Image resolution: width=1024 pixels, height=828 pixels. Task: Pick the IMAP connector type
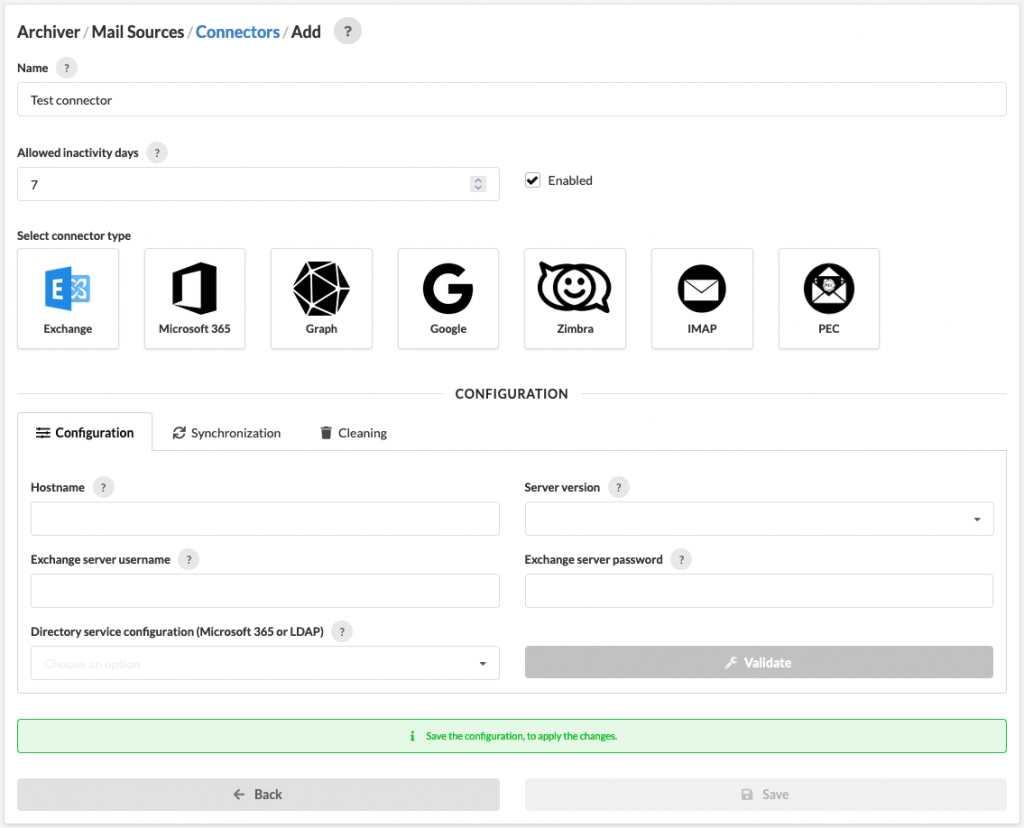702,298
